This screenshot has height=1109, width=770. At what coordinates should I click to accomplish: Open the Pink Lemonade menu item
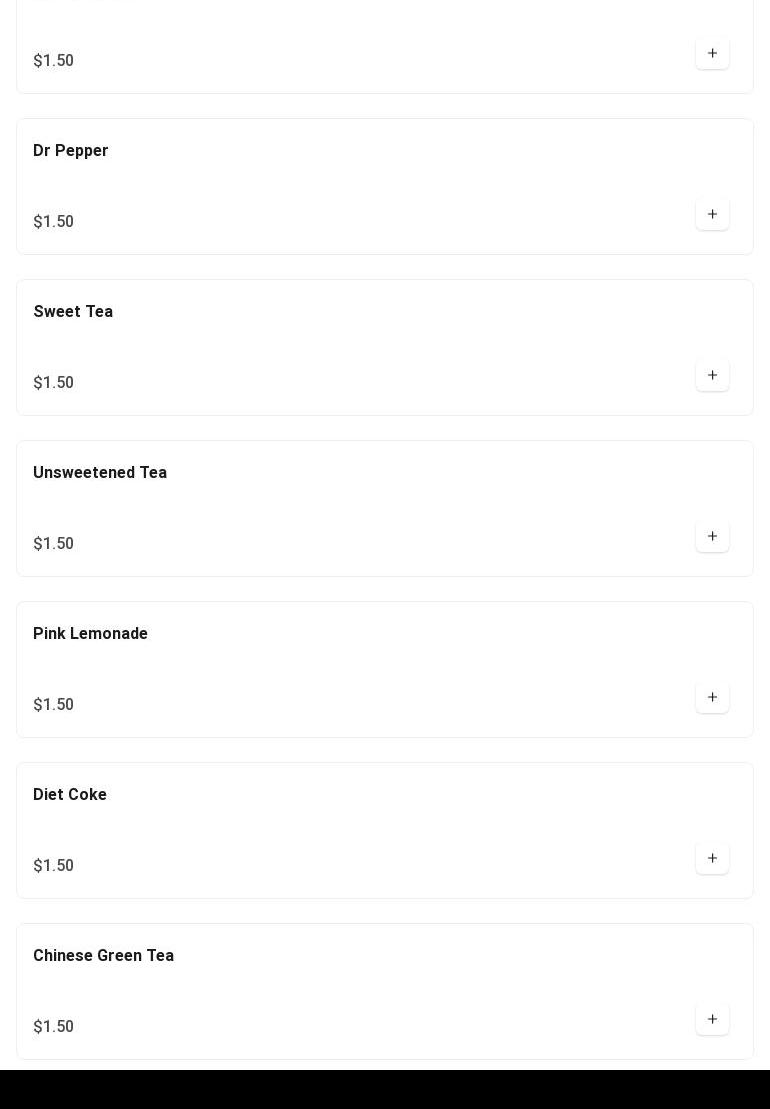tap(90, 634)
